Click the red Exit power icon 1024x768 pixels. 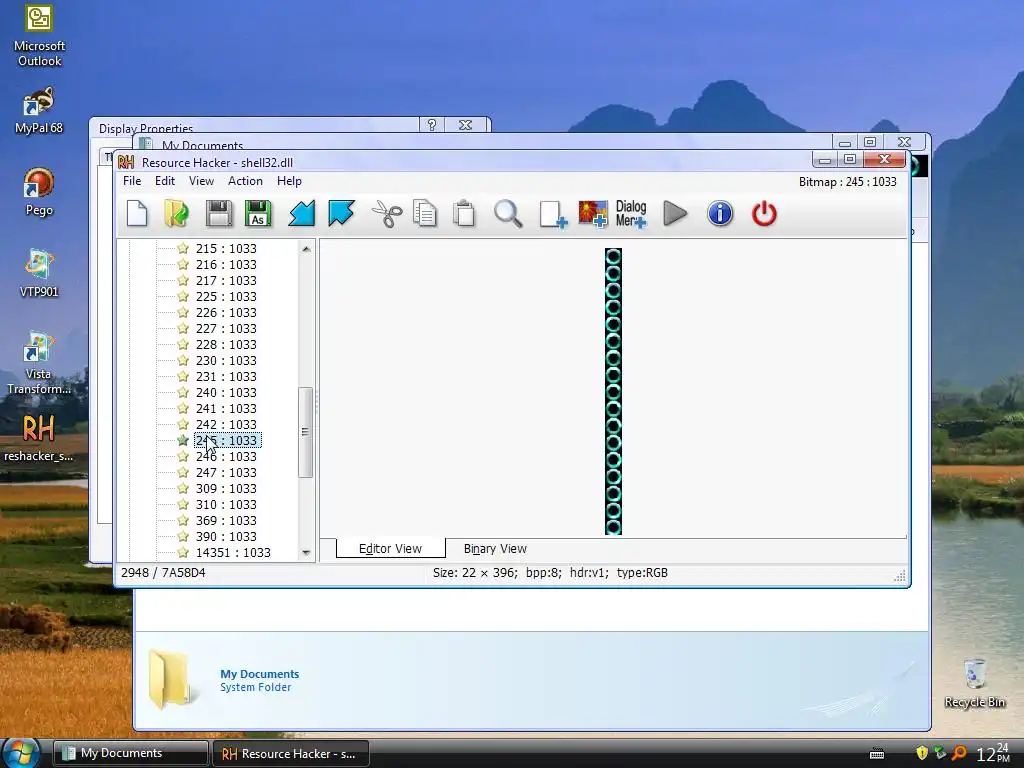pyautogui.click(x=764, y=214)
